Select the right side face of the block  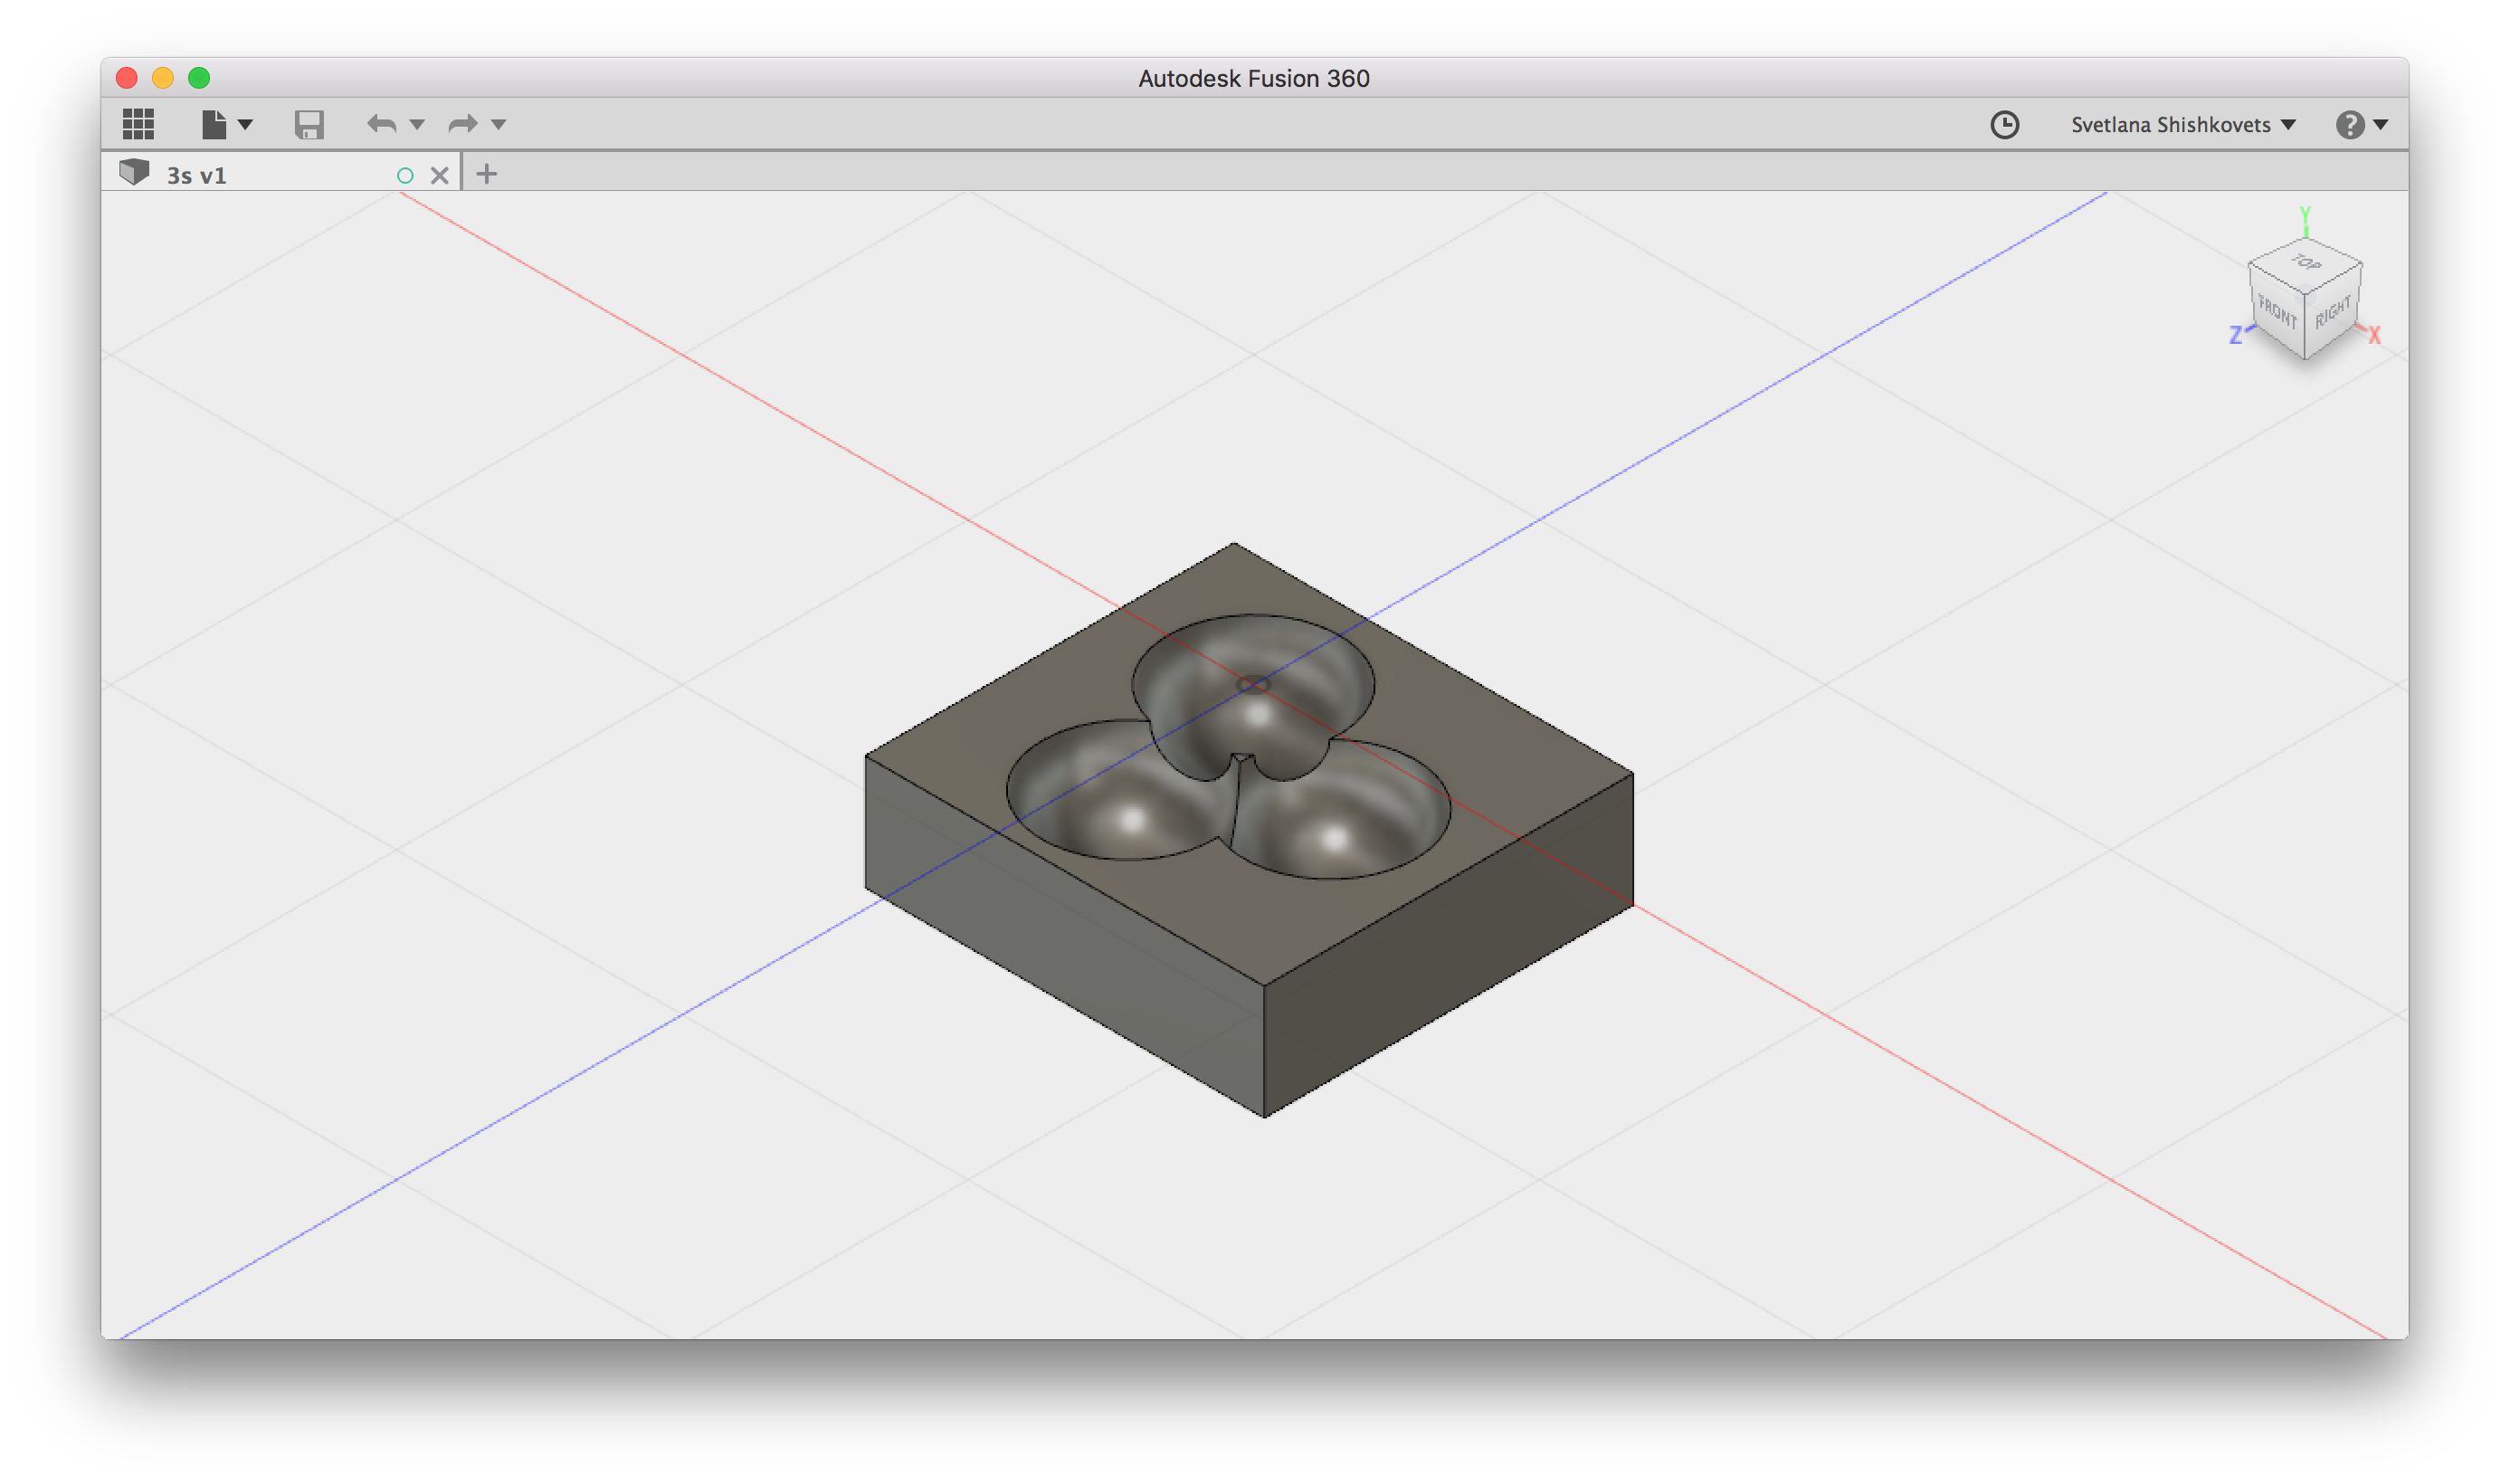(x=1448, y=945)
